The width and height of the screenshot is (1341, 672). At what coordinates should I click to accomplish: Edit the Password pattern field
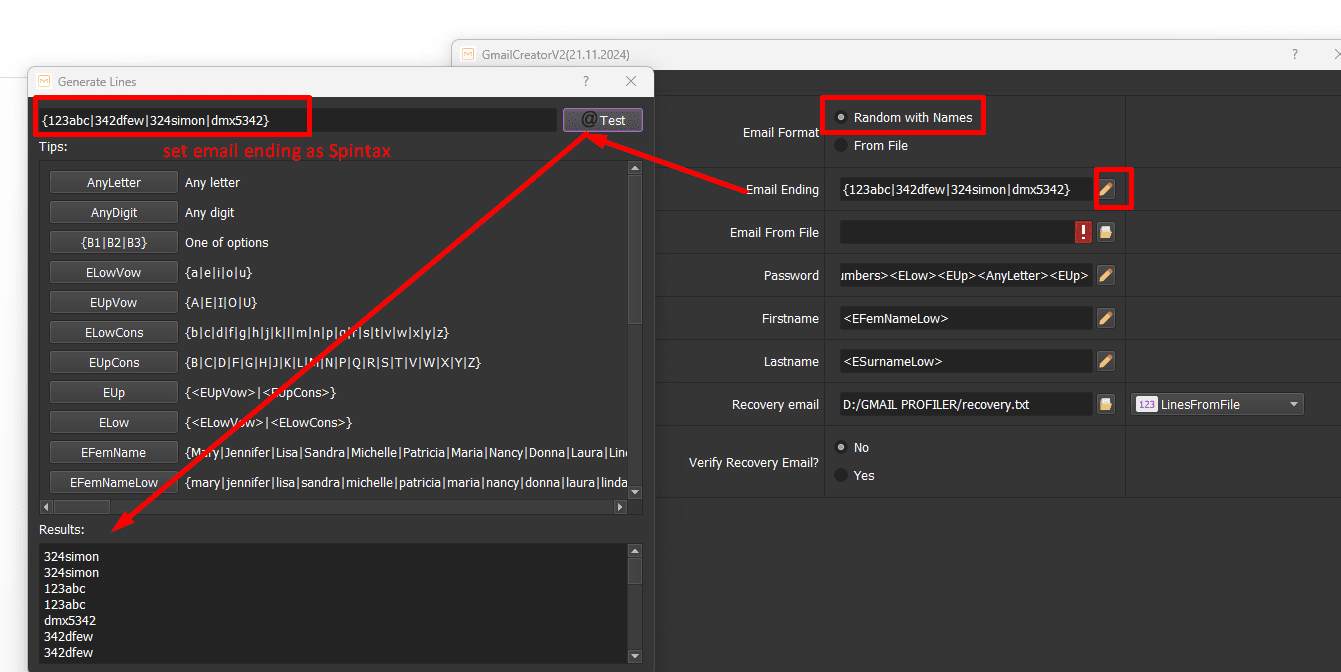966,275
